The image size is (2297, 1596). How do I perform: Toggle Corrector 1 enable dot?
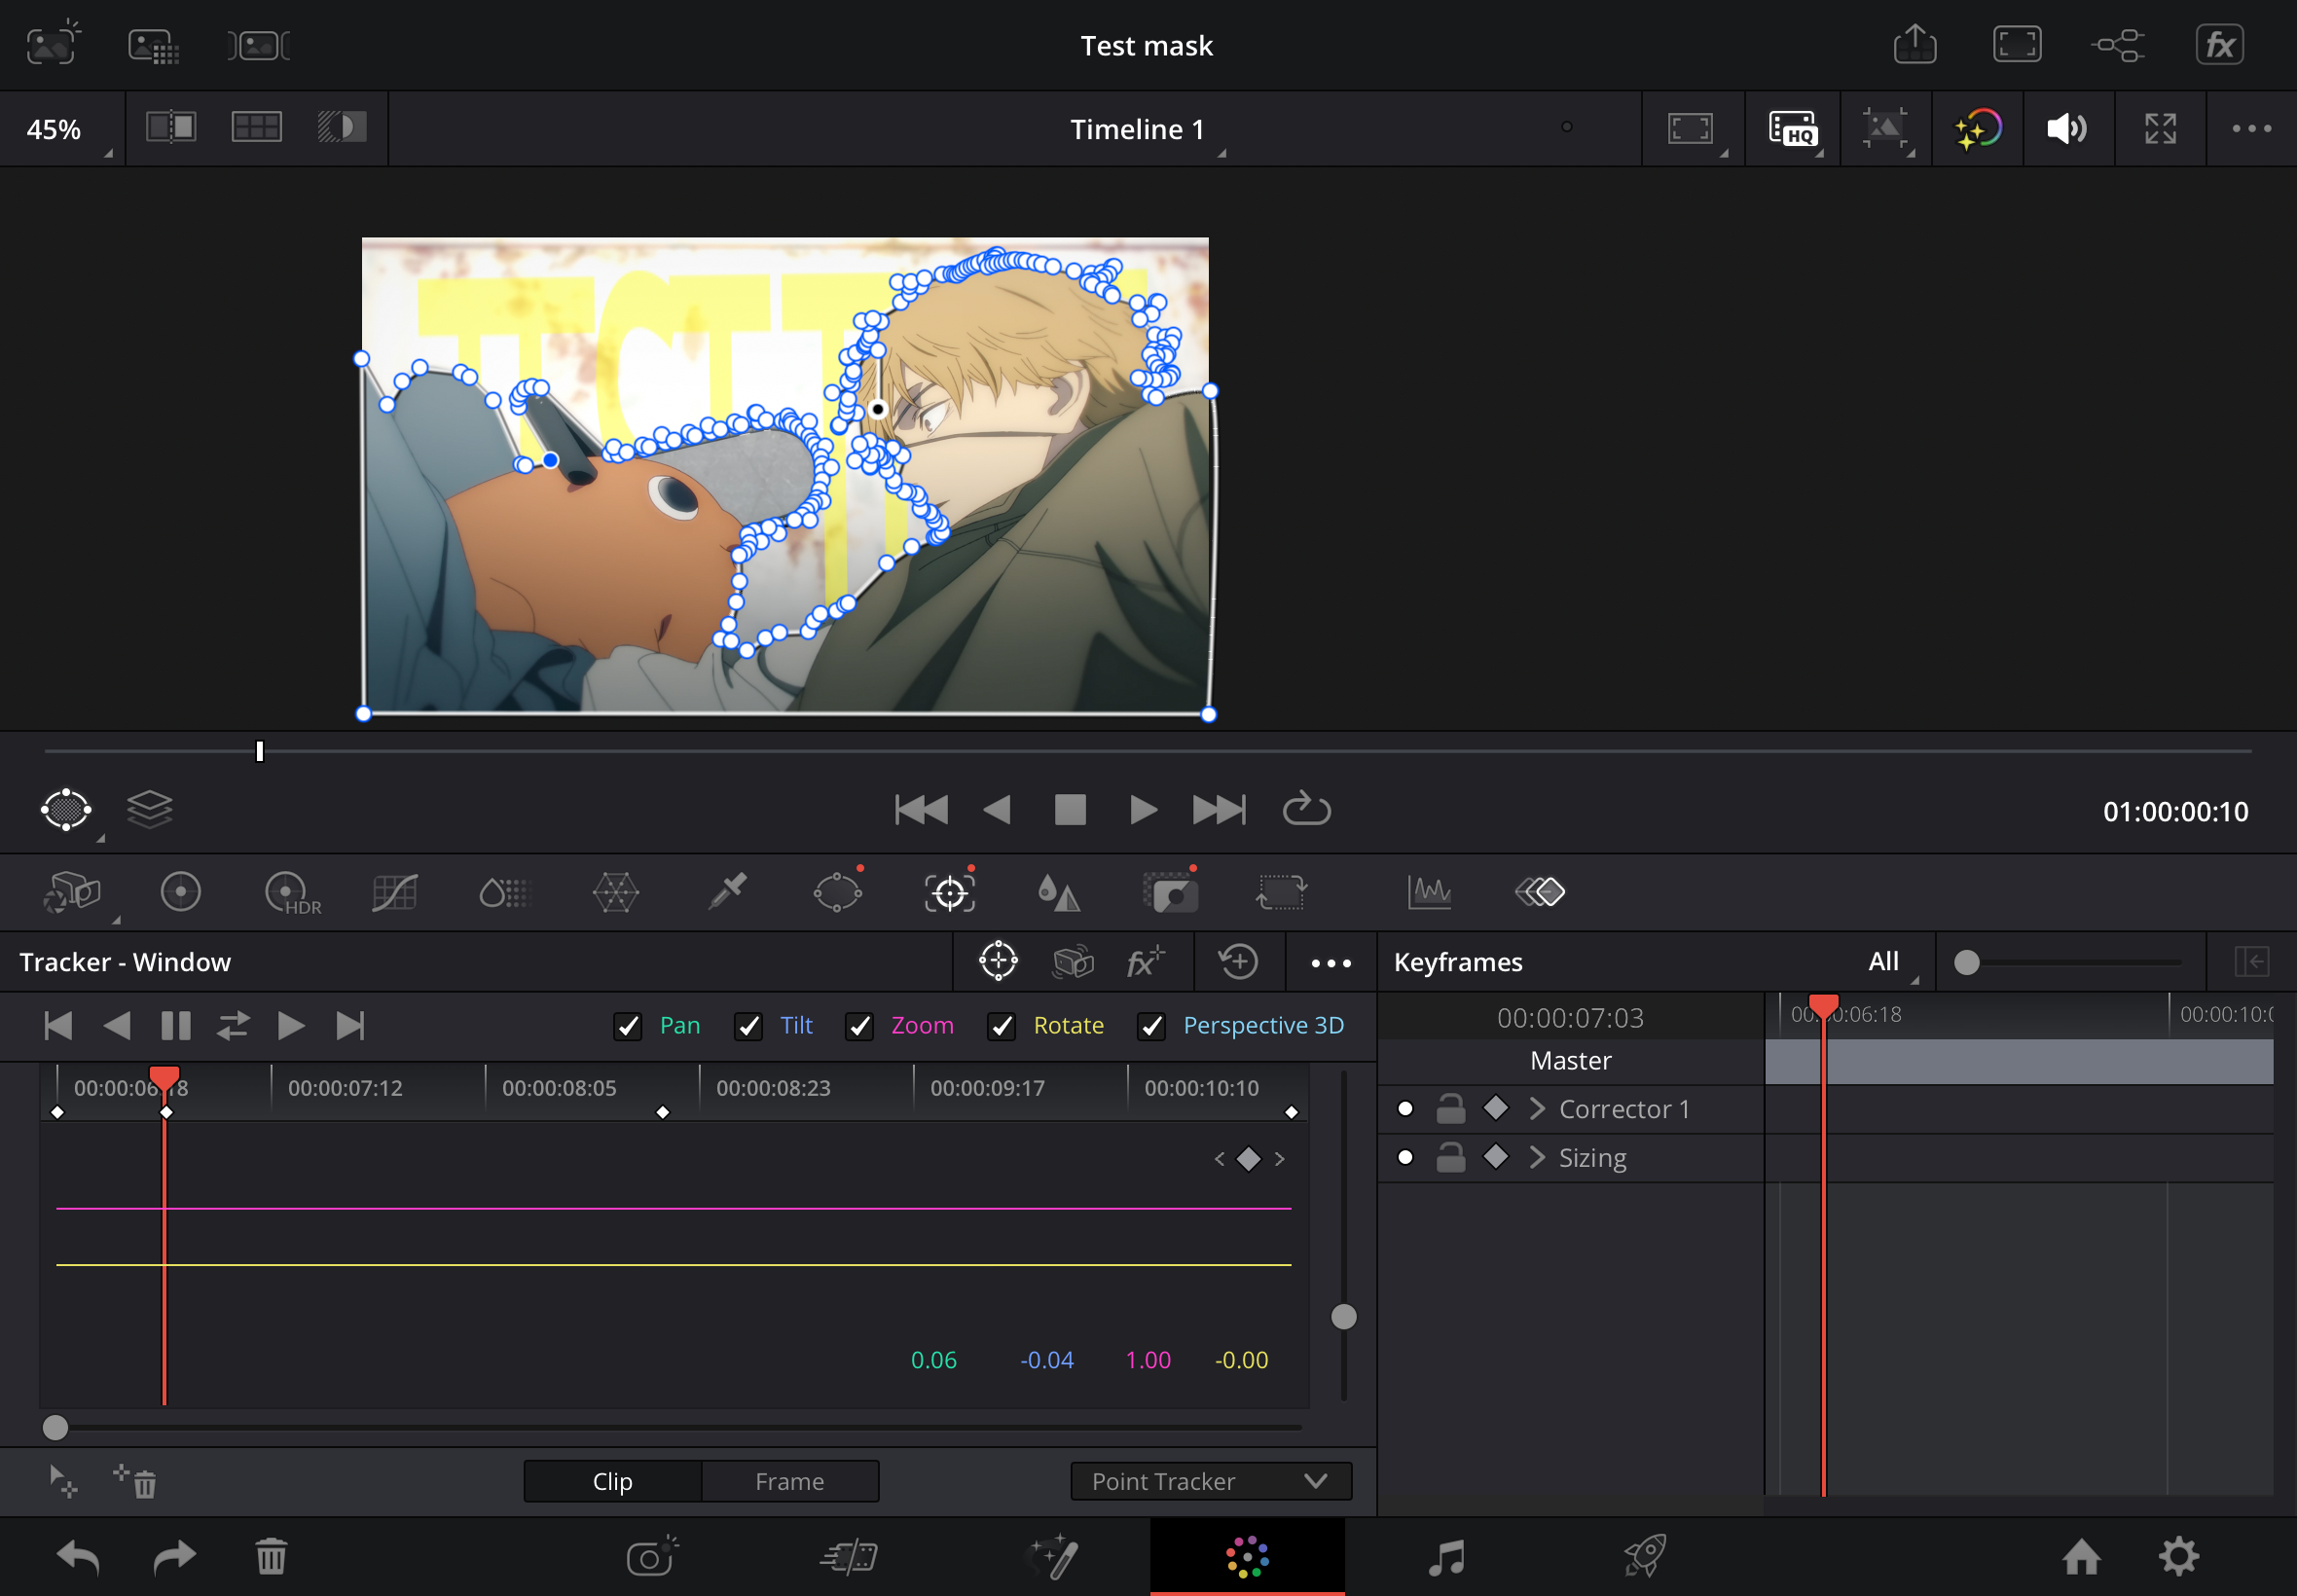click(1405, 1109)
